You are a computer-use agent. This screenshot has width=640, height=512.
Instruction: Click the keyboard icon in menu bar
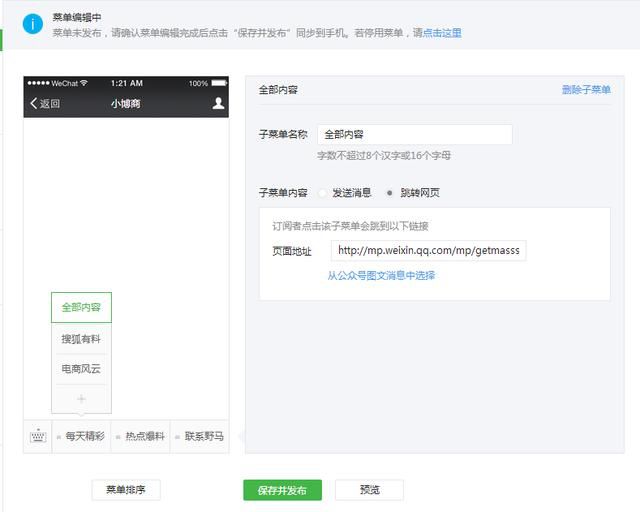click(x=38, y=436)
